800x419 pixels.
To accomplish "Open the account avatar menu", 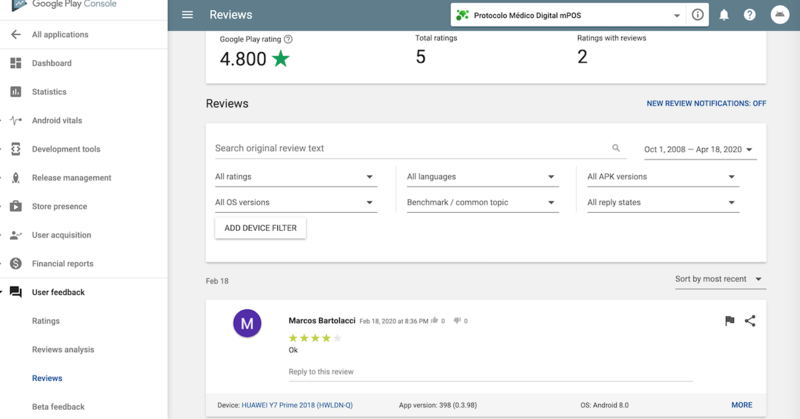I will [x=780, y=15].
